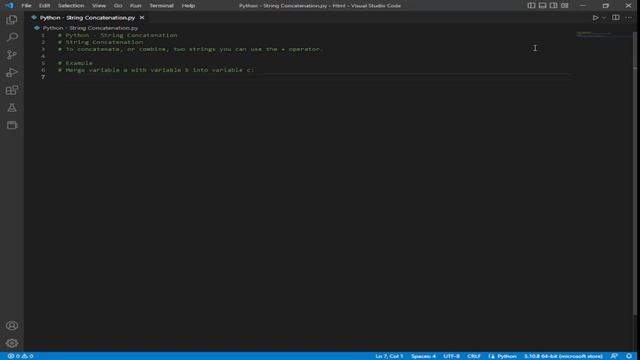Click the code minimap preview
This screenshot has height=360, width=640.
click(x=603, y=35)
